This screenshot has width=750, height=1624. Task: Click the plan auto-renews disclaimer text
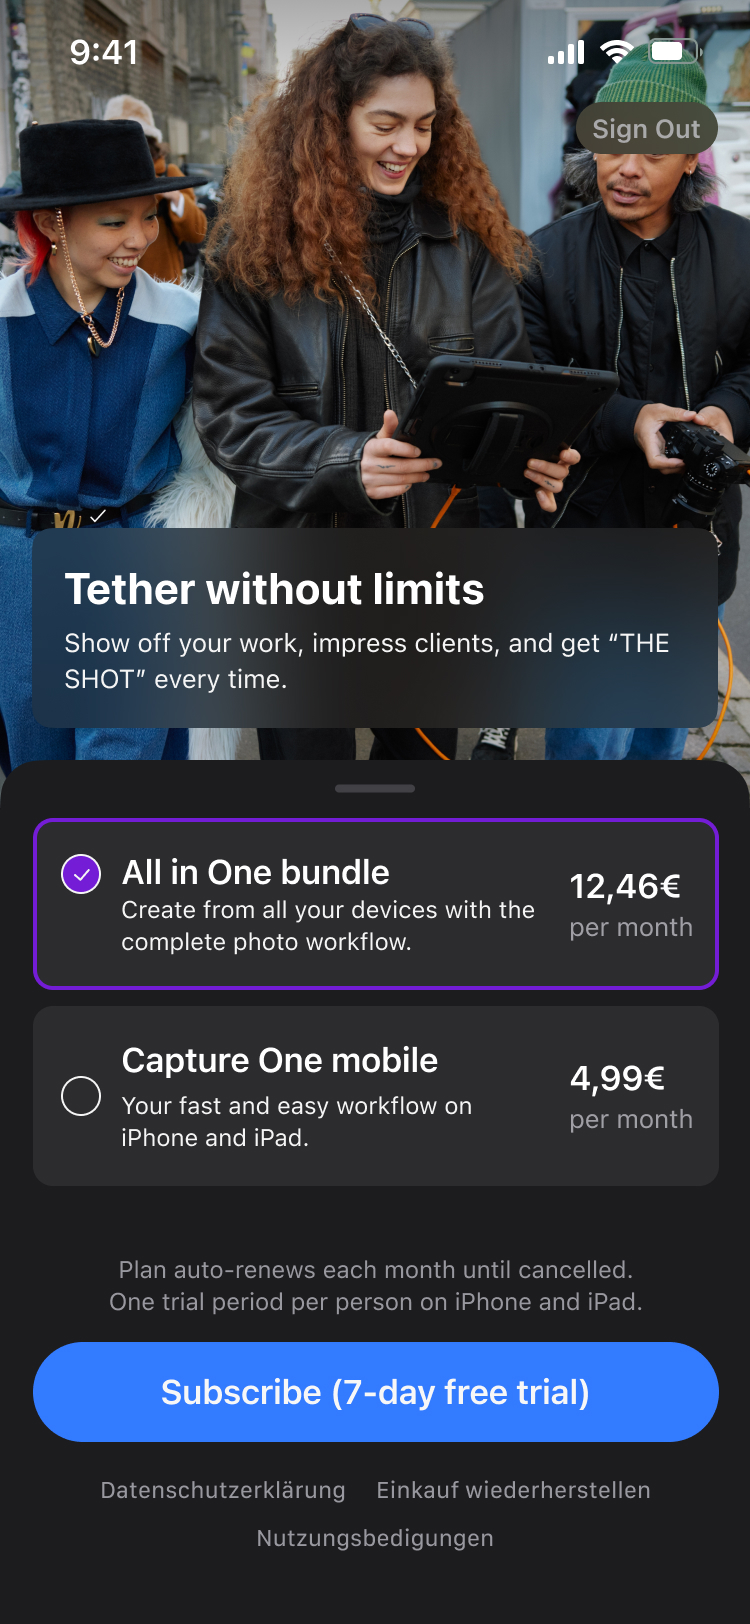point(376,1286)
